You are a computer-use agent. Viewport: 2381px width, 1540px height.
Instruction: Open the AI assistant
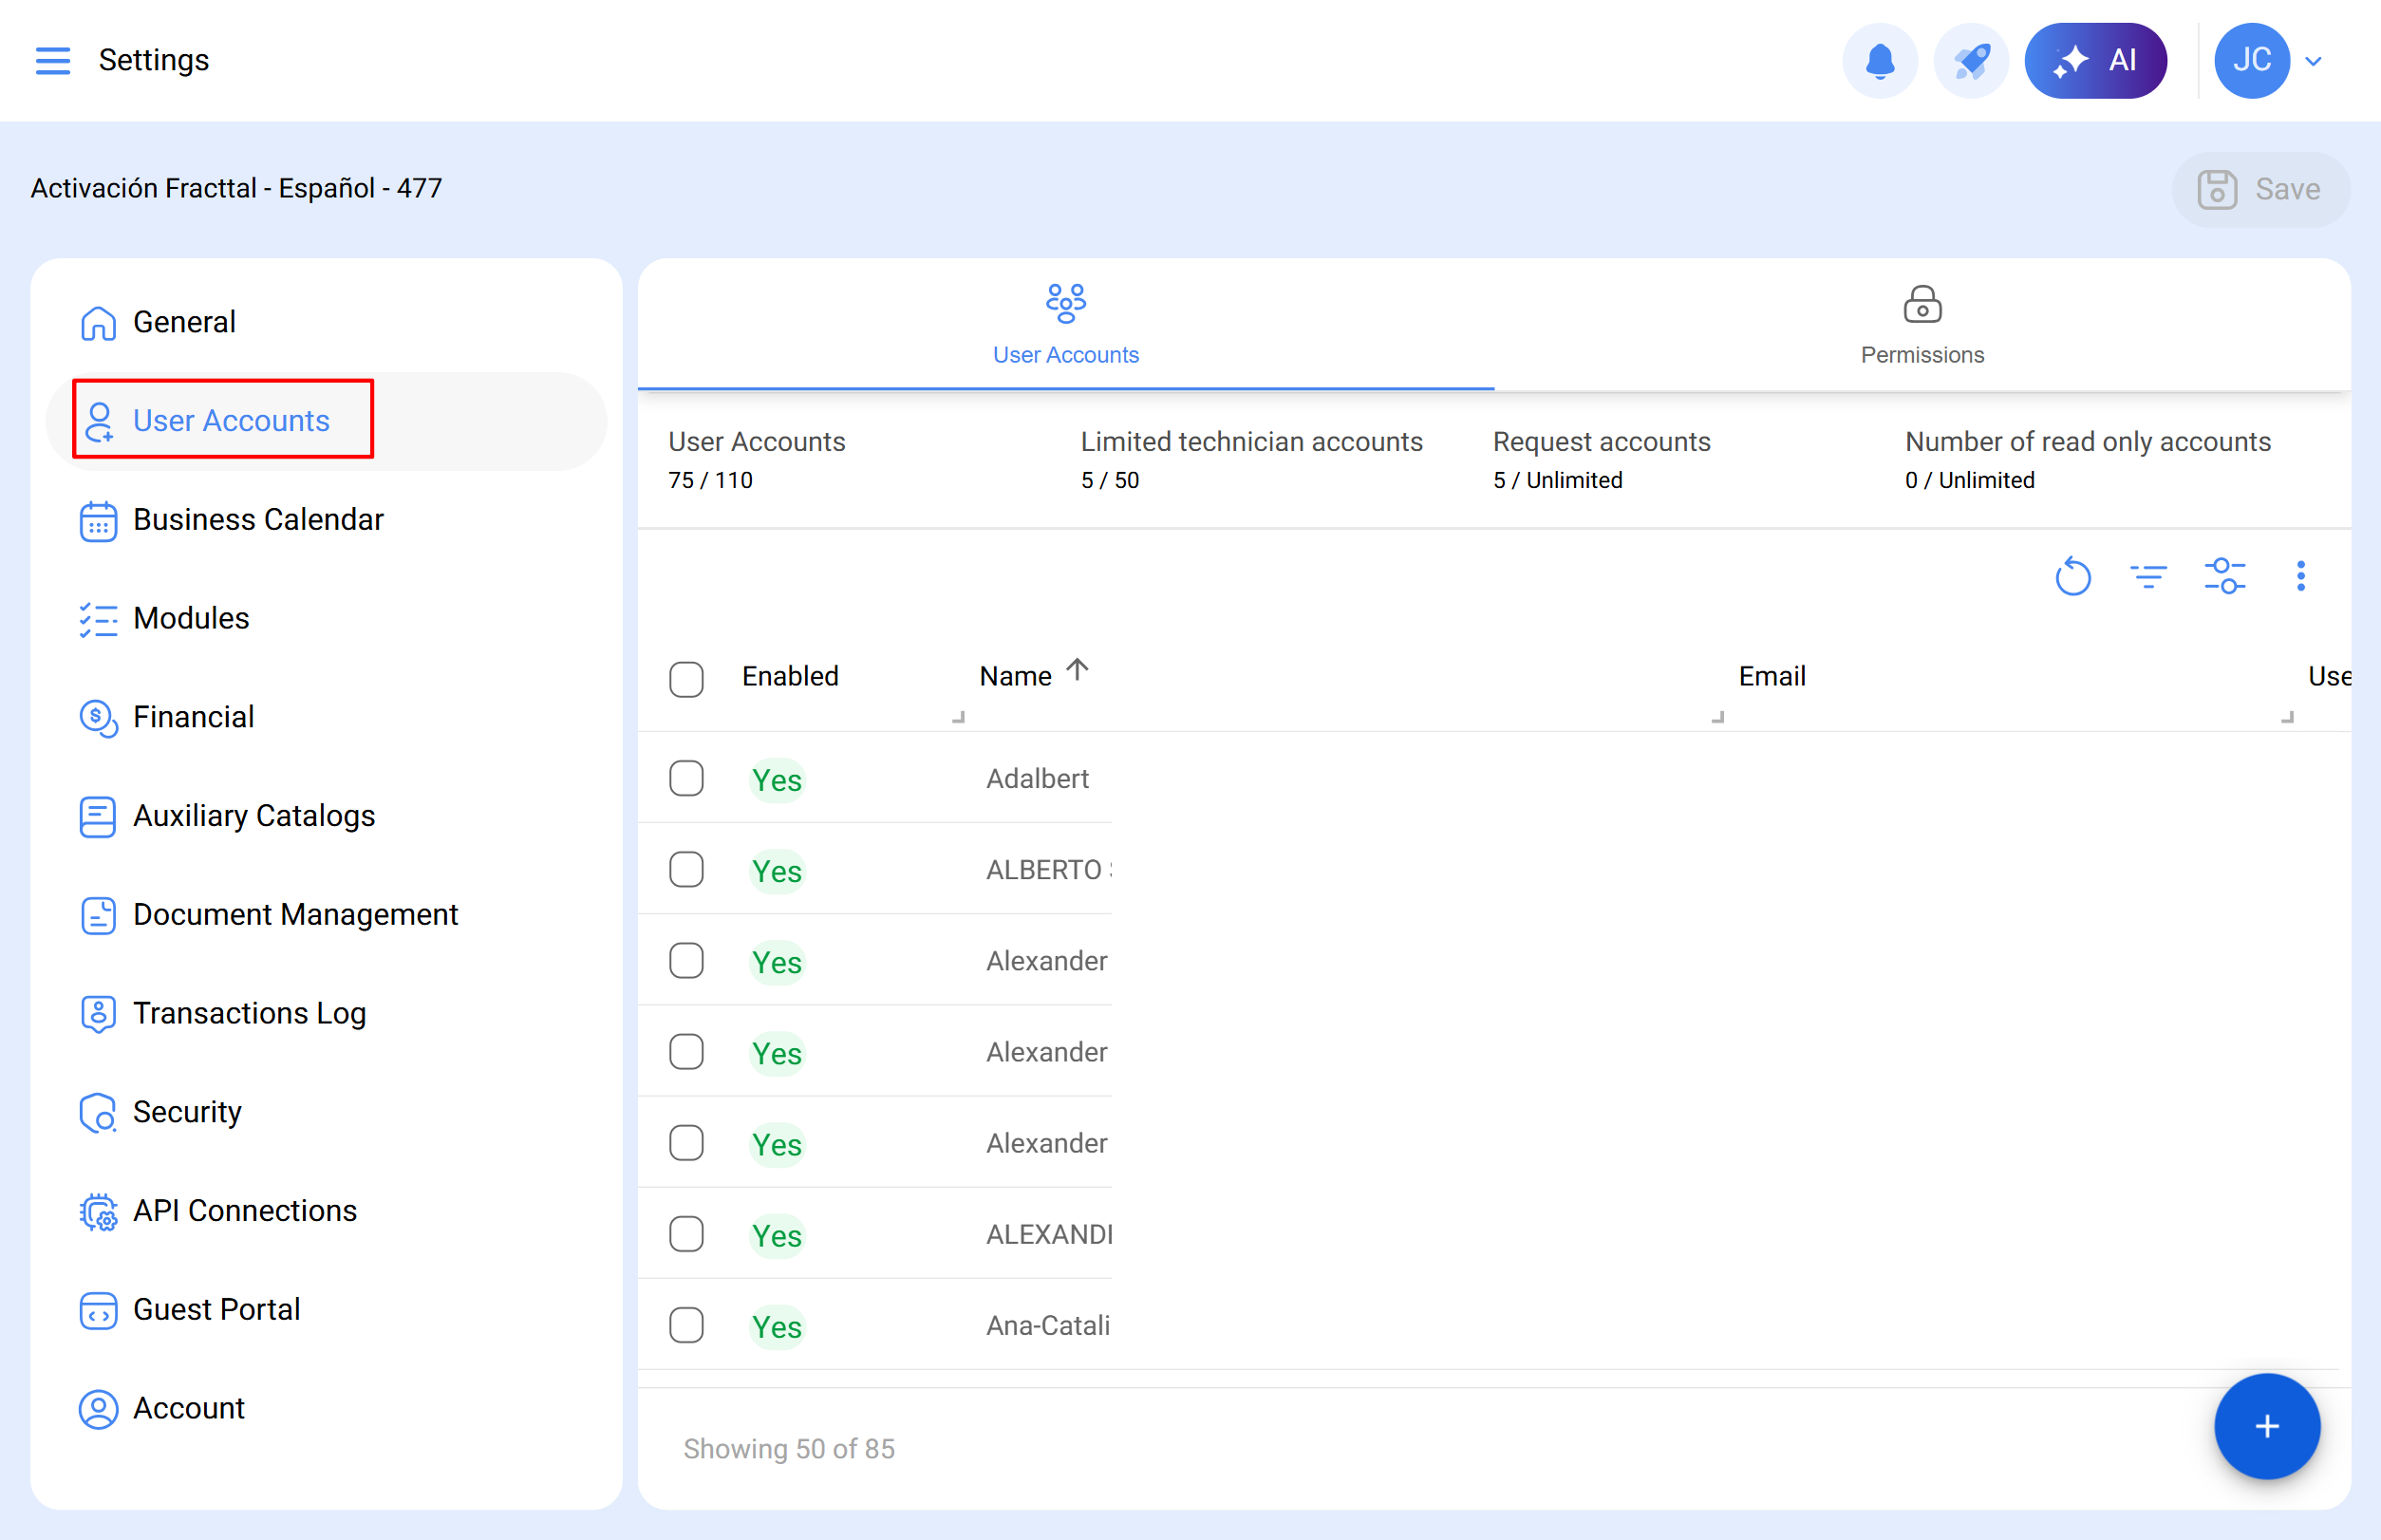coord(2096,60)
